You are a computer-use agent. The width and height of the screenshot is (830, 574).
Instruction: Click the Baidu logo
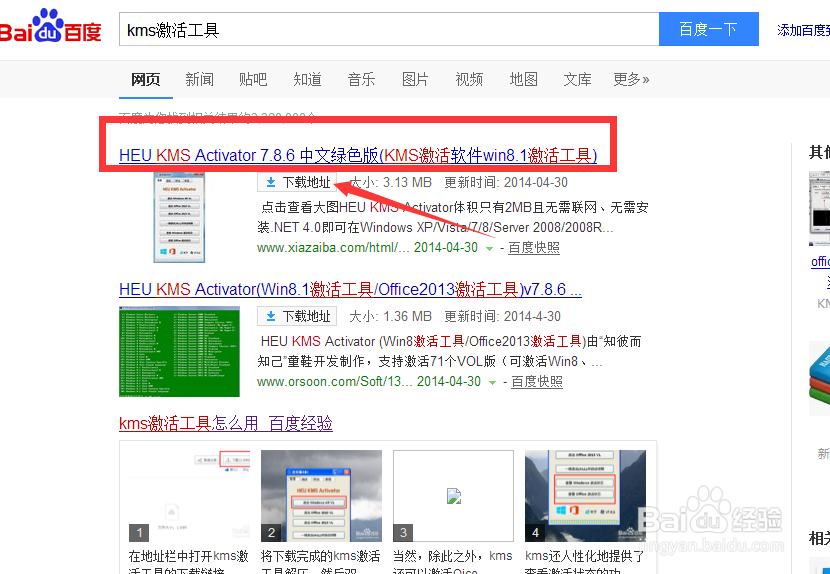tap(50, 26)
